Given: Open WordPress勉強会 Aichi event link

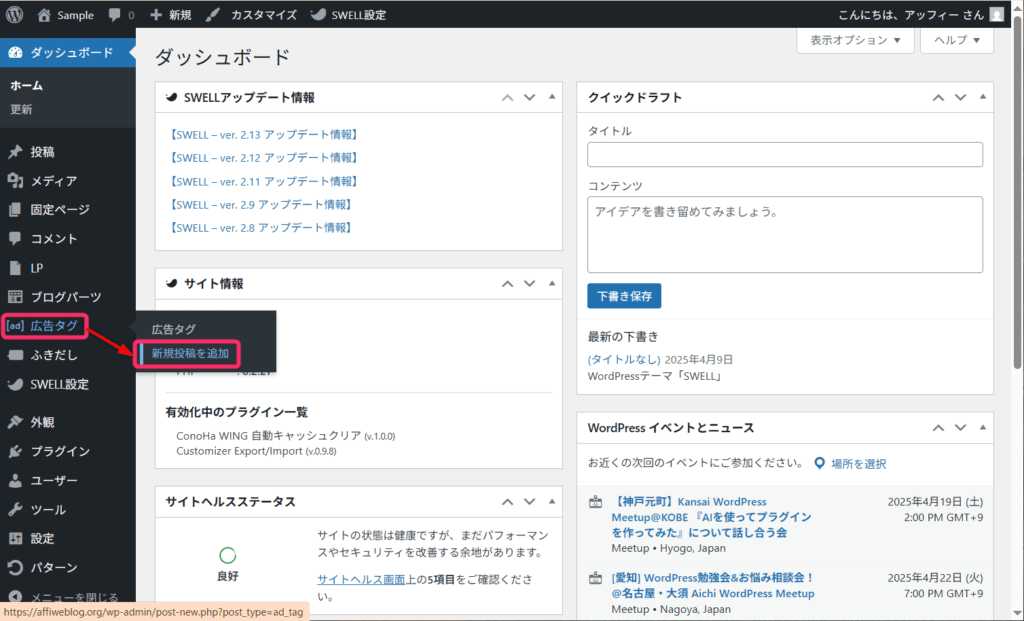Looking at the screenshot, I should [712, 586].
